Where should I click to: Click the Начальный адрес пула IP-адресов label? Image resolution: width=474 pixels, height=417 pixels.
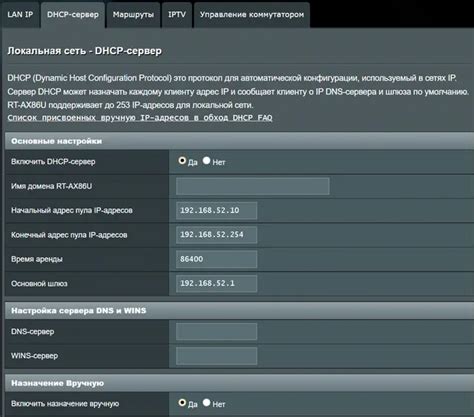point(72,210)
